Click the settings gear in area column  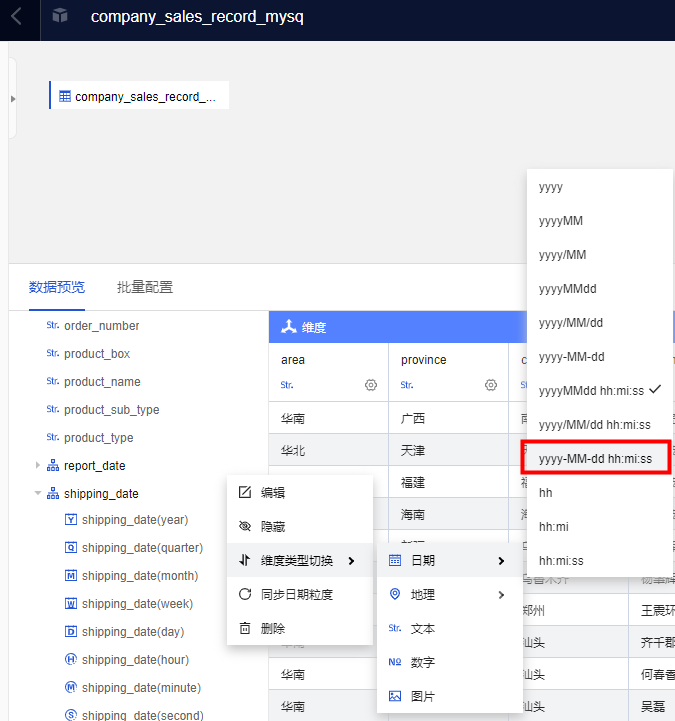coord(371,385)
